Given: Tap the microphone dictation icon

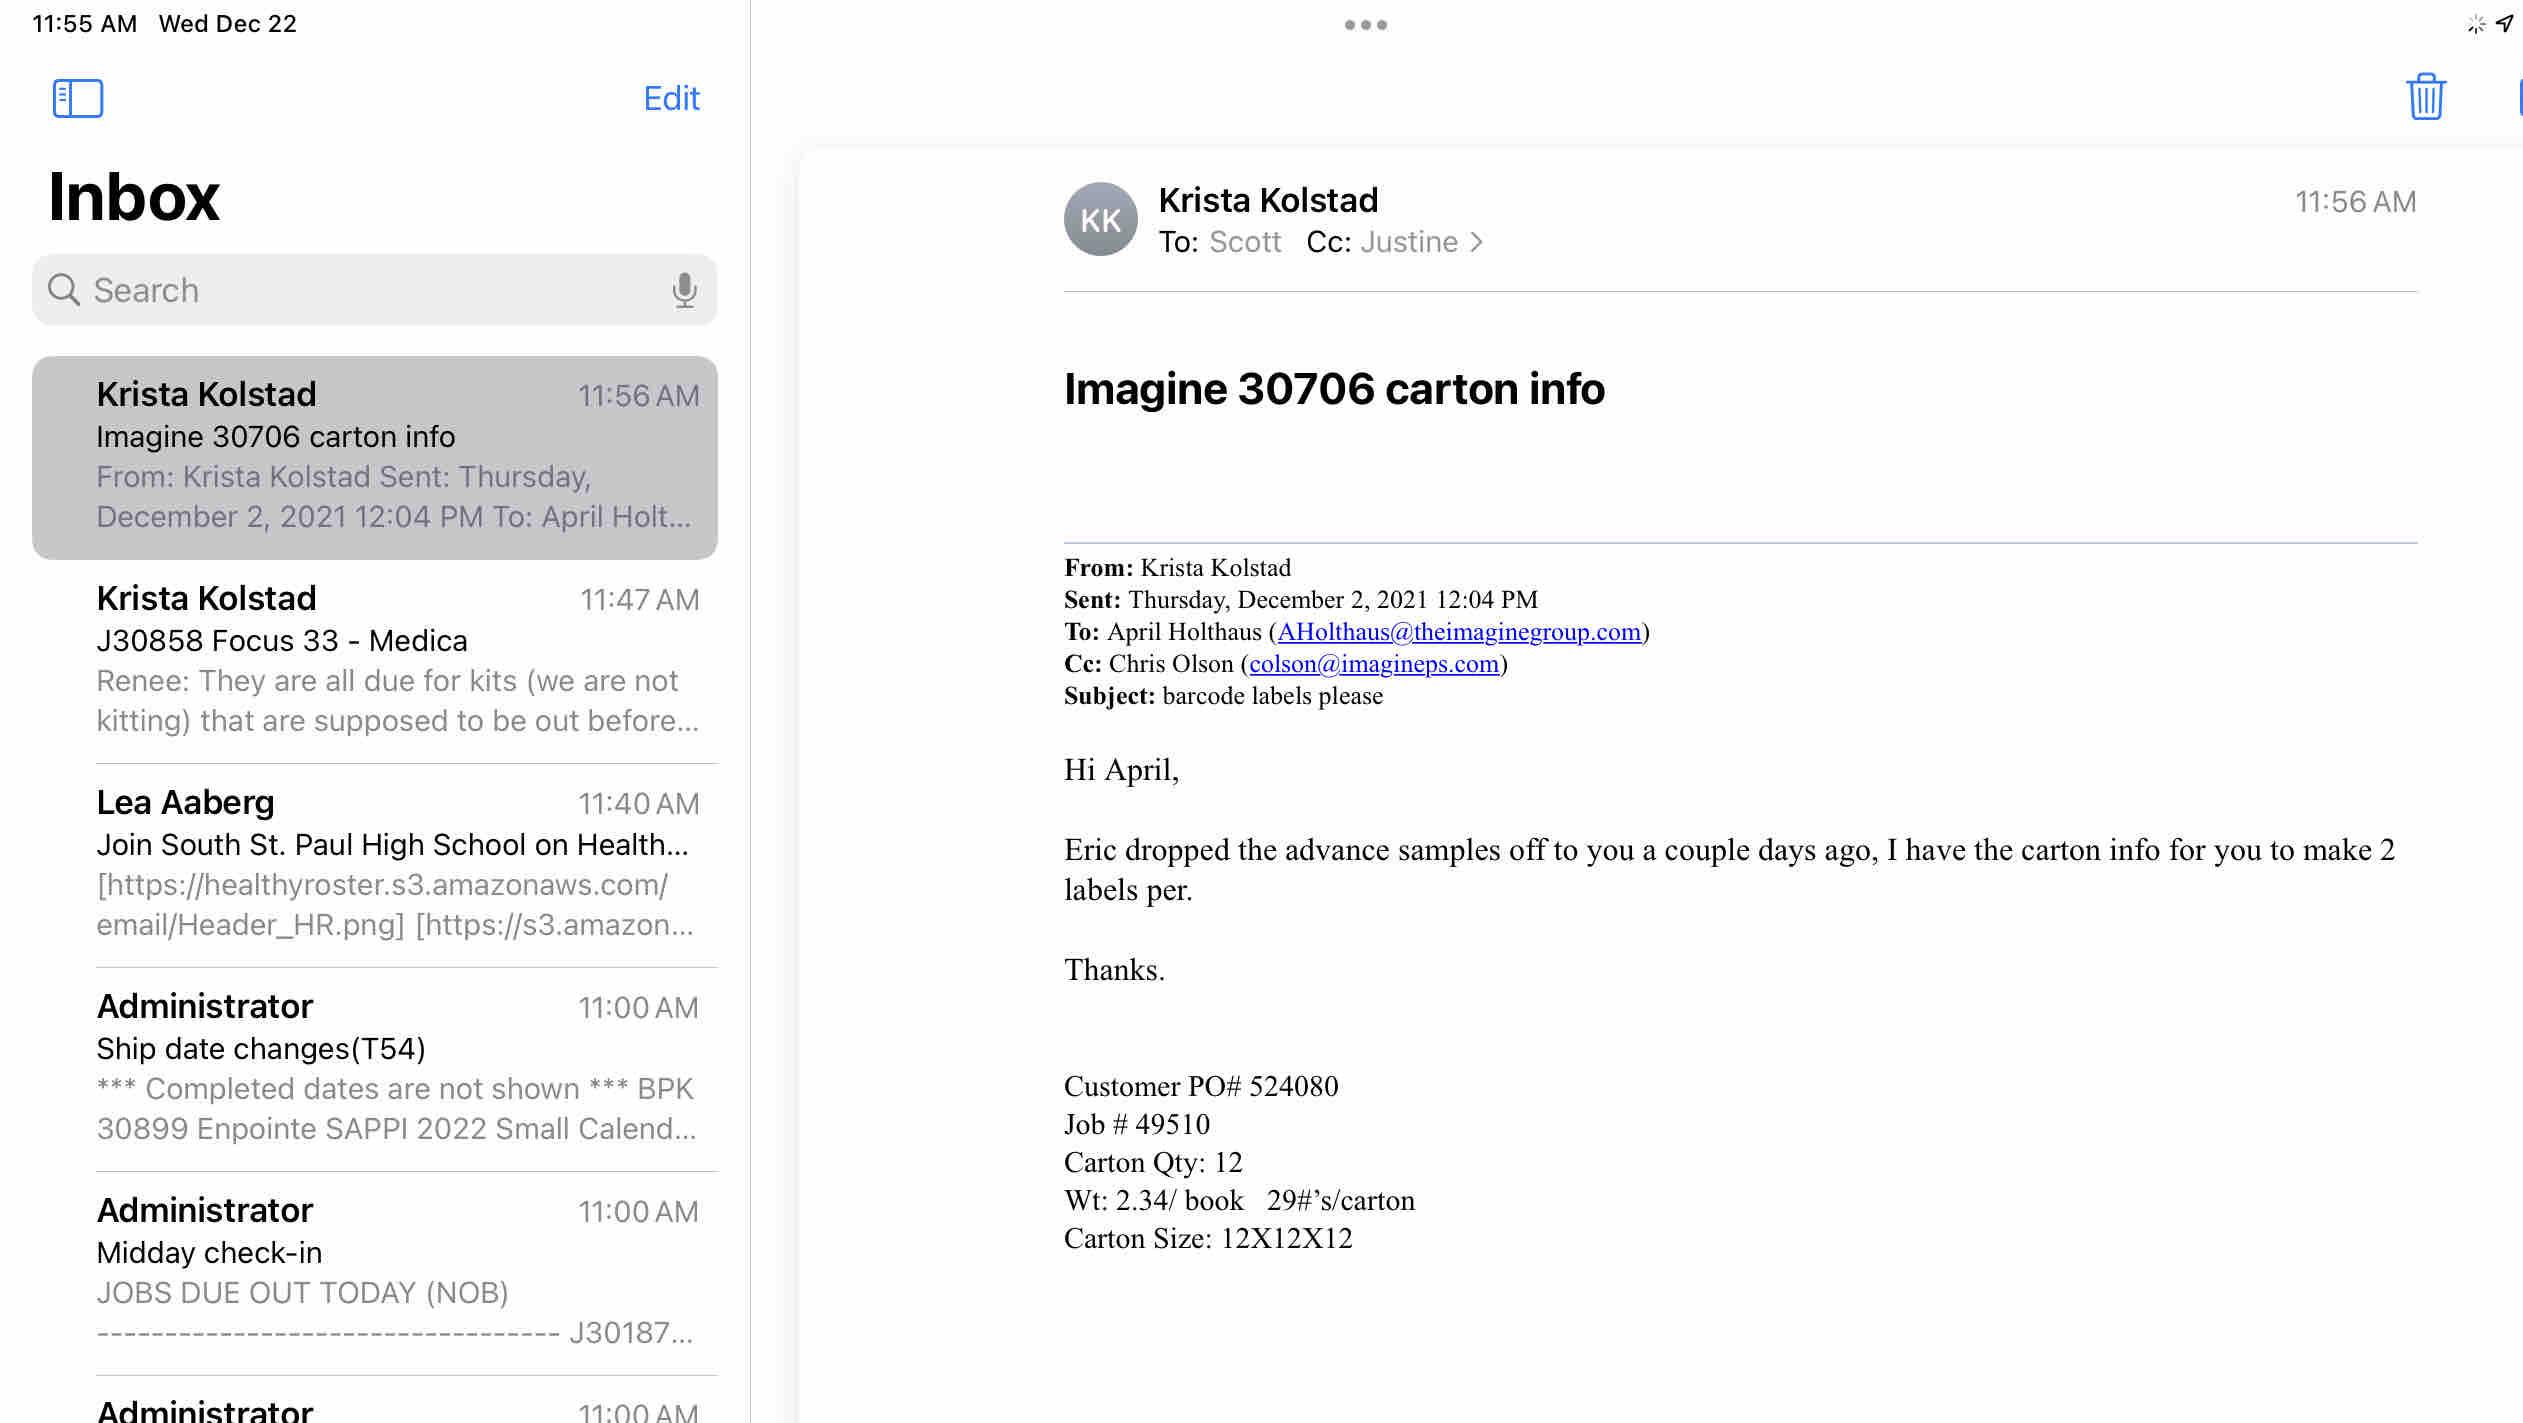Looking at the screenshot, I should (x=684, y=290).
